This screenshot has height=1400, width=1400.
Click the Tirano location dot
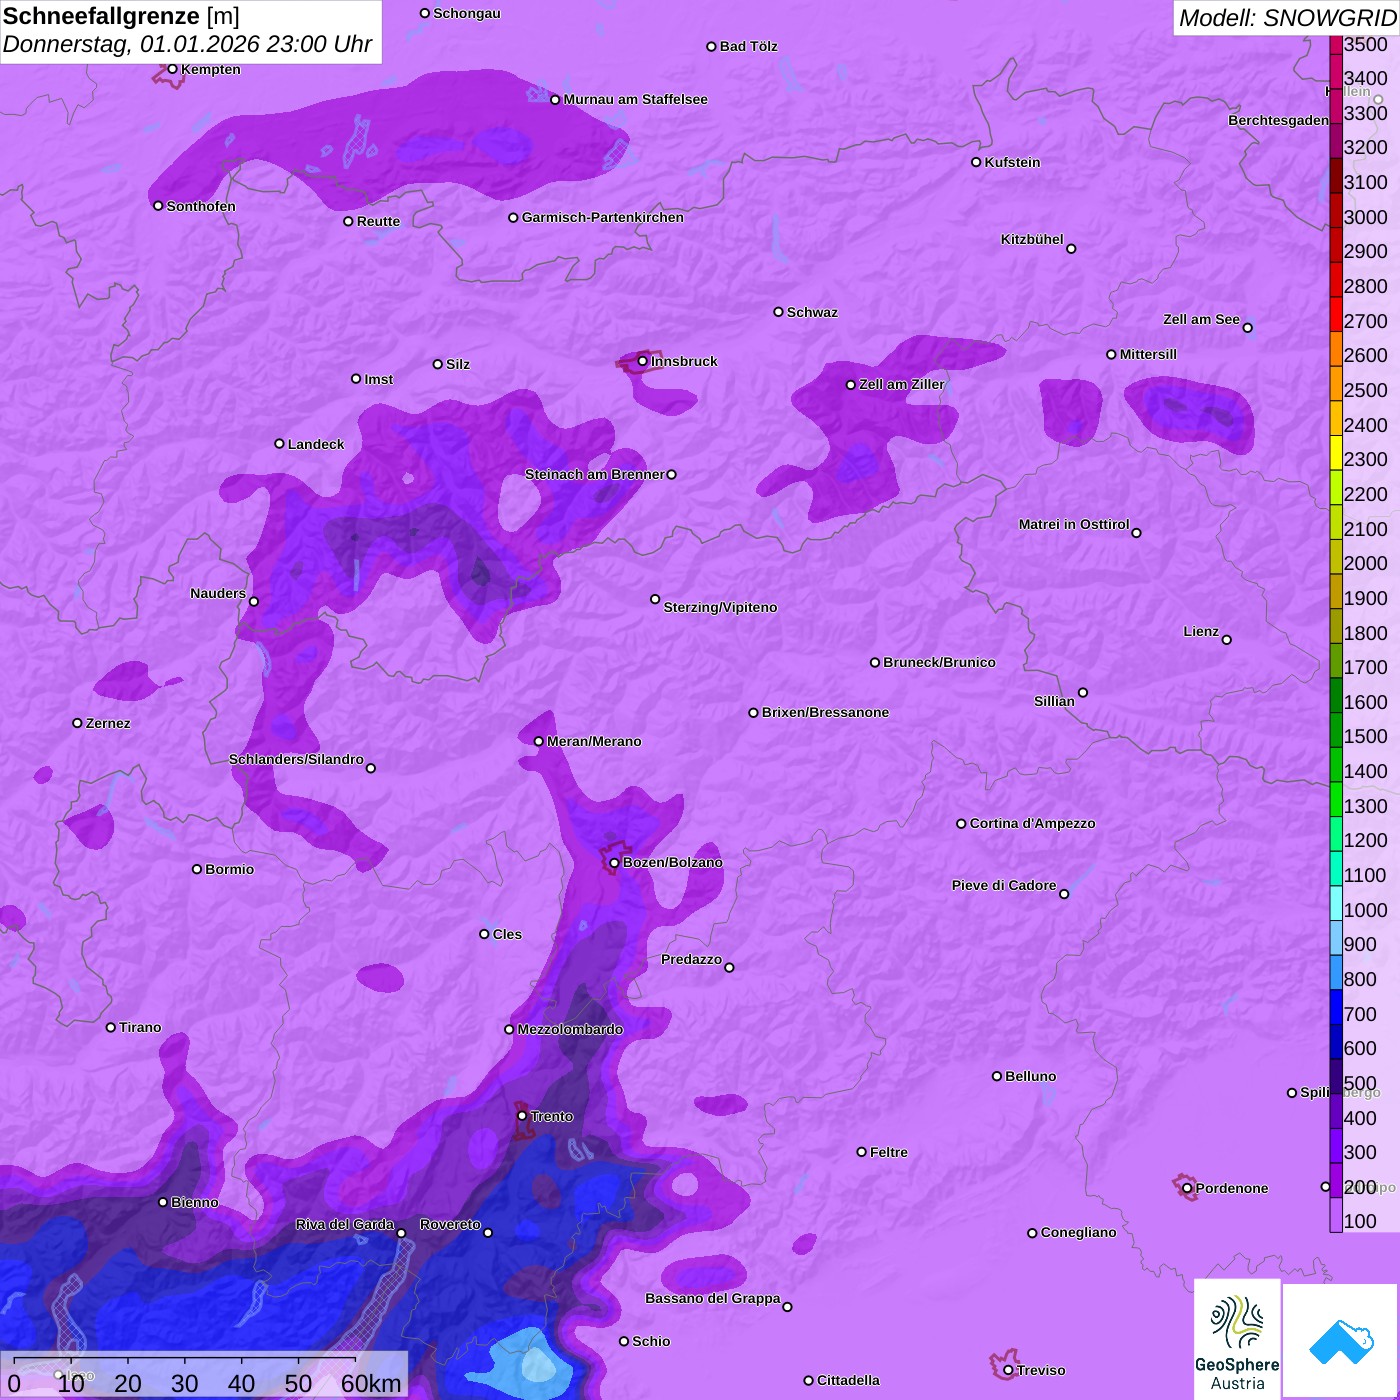coord(111,1027)
